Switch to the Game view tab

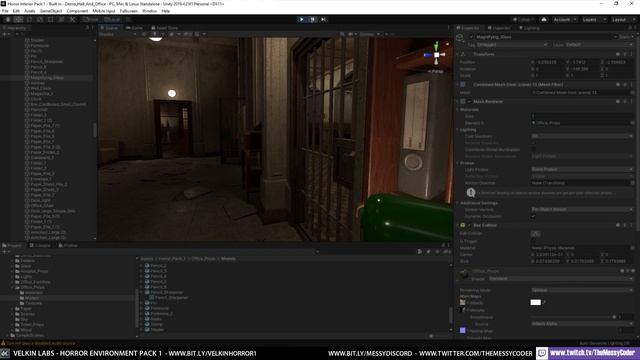point(135,28)
